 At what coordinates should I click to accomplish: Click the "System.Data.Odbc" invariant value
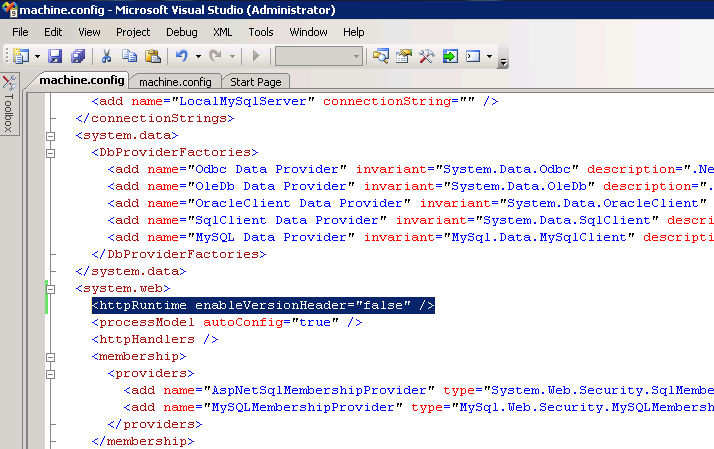tap(507, 169)
